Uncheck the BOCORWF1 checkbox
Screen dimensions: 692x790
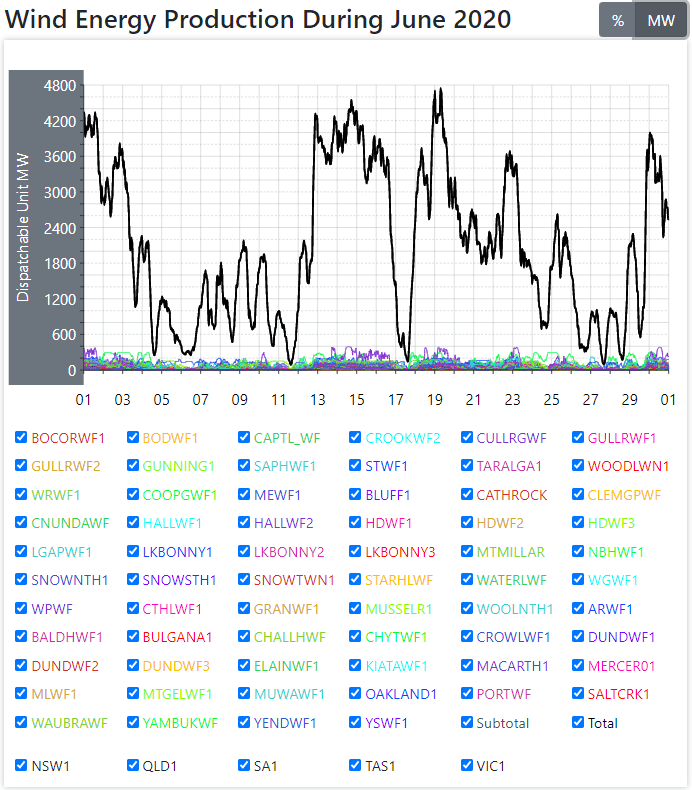click(x=21, y=437)
